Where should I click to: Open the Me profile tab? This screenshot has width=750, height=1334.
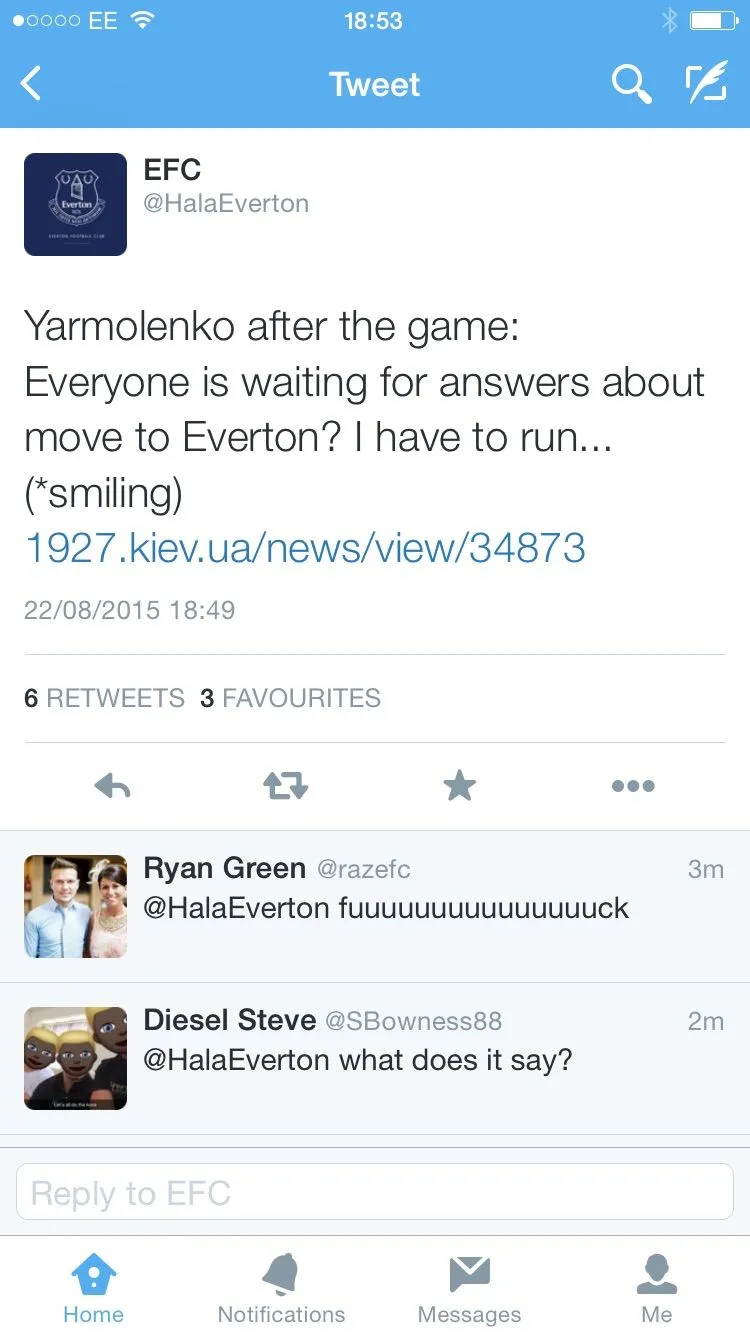click(657, 1288)
